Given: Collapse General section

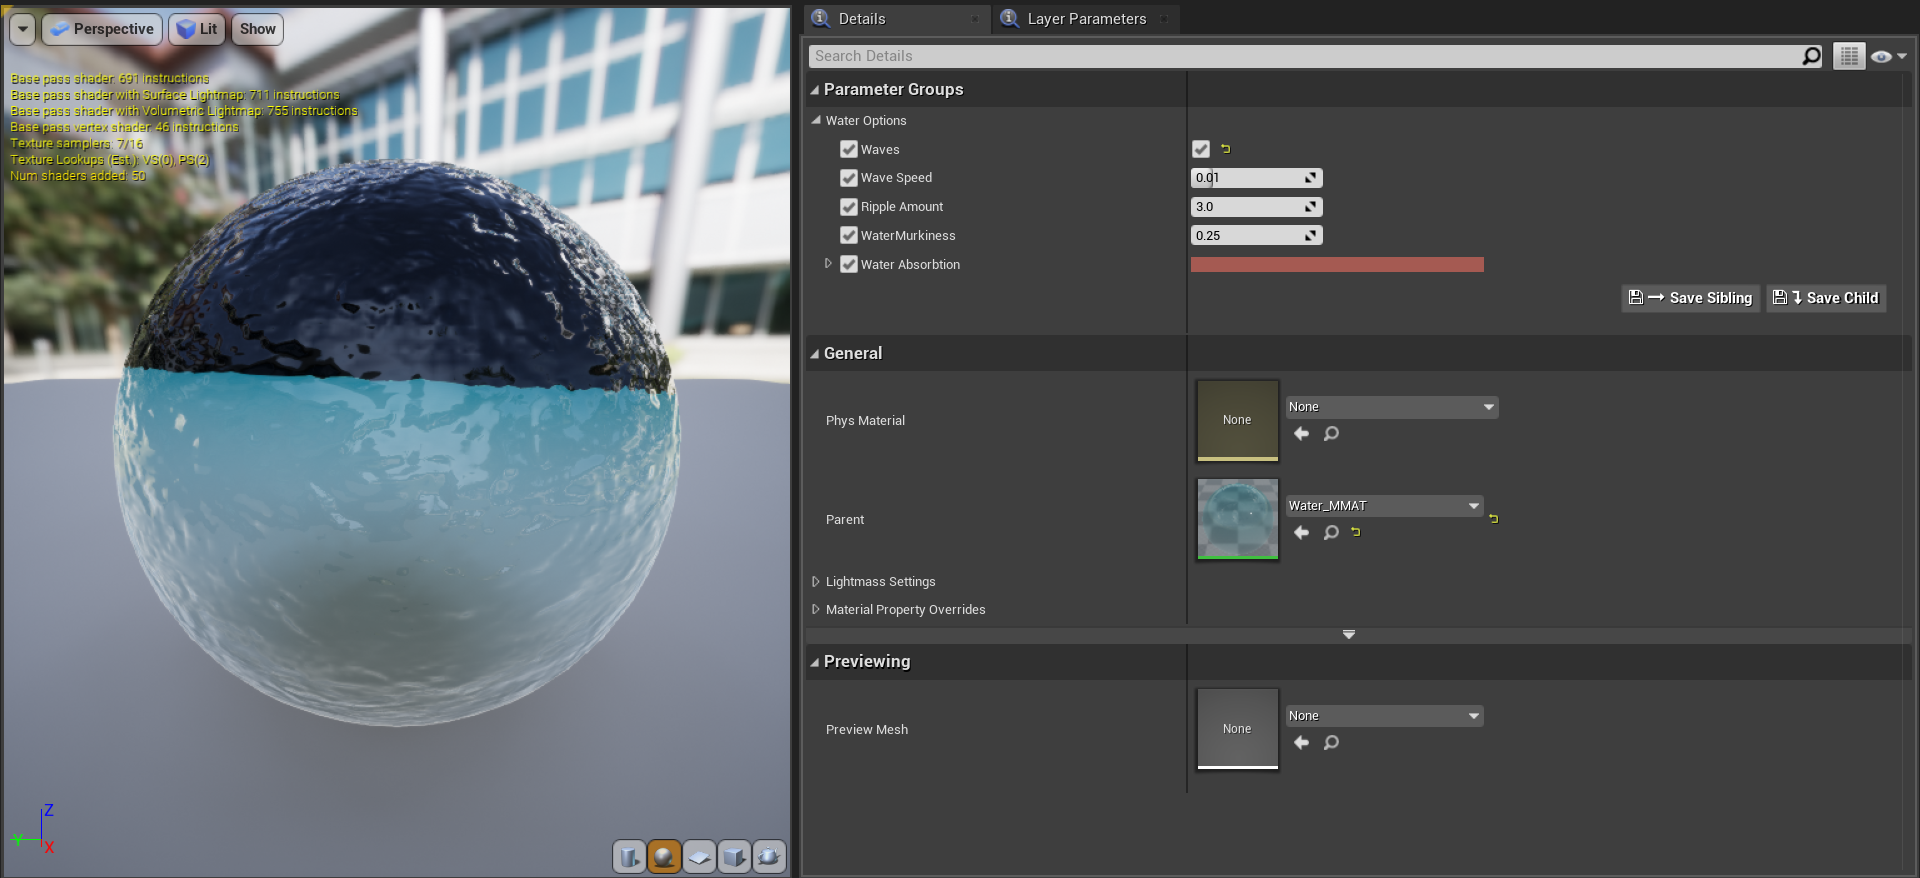Looking at the screenshot, I should [814, 354].
